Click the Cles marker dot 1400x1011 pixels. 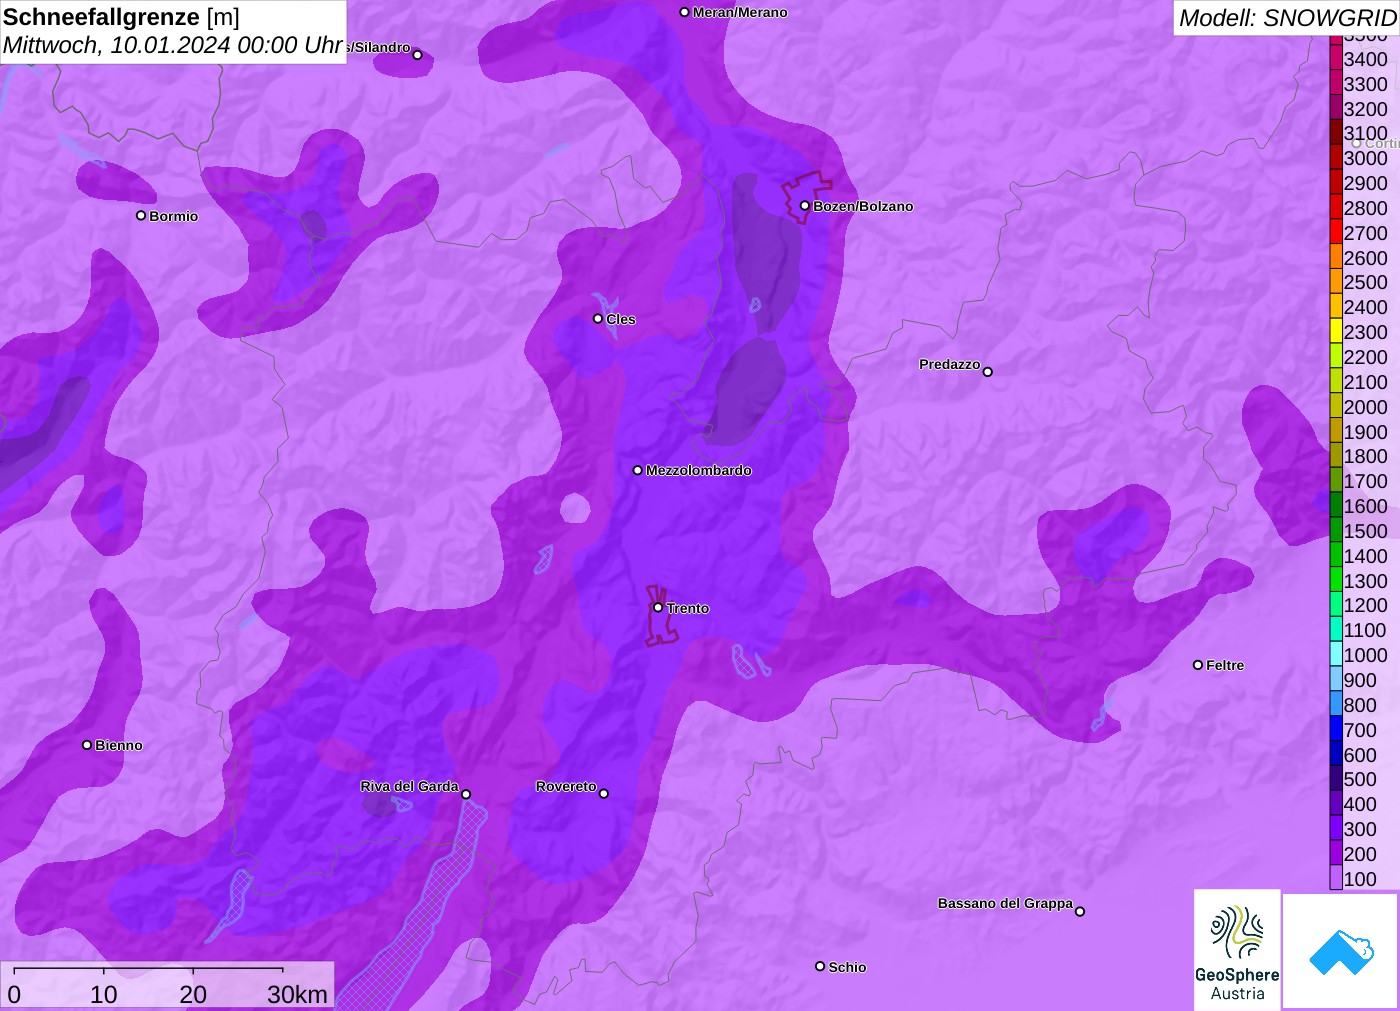point(598,318)
